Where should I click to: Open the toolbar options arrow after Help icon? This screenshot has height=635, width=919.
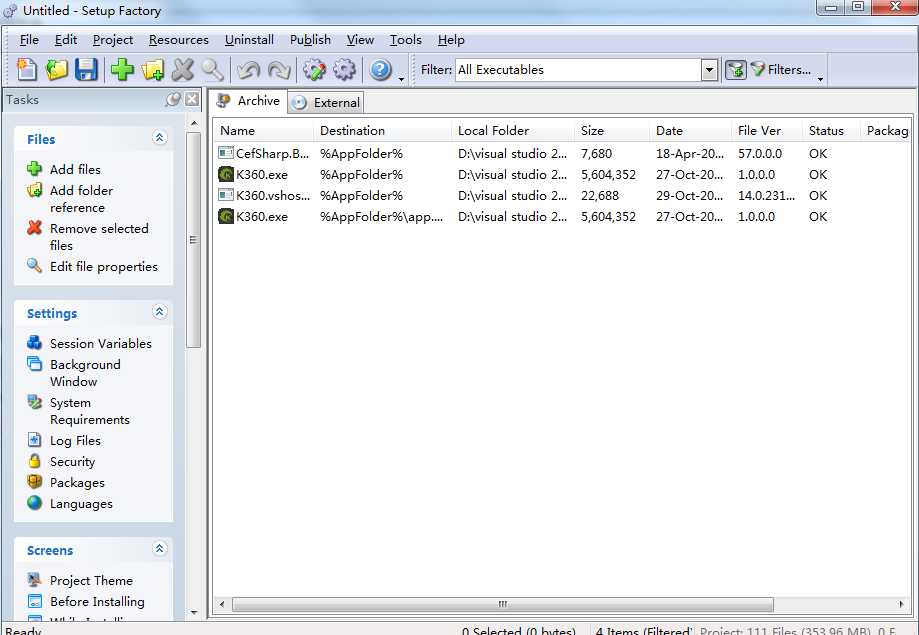click(x=401, y=79)
